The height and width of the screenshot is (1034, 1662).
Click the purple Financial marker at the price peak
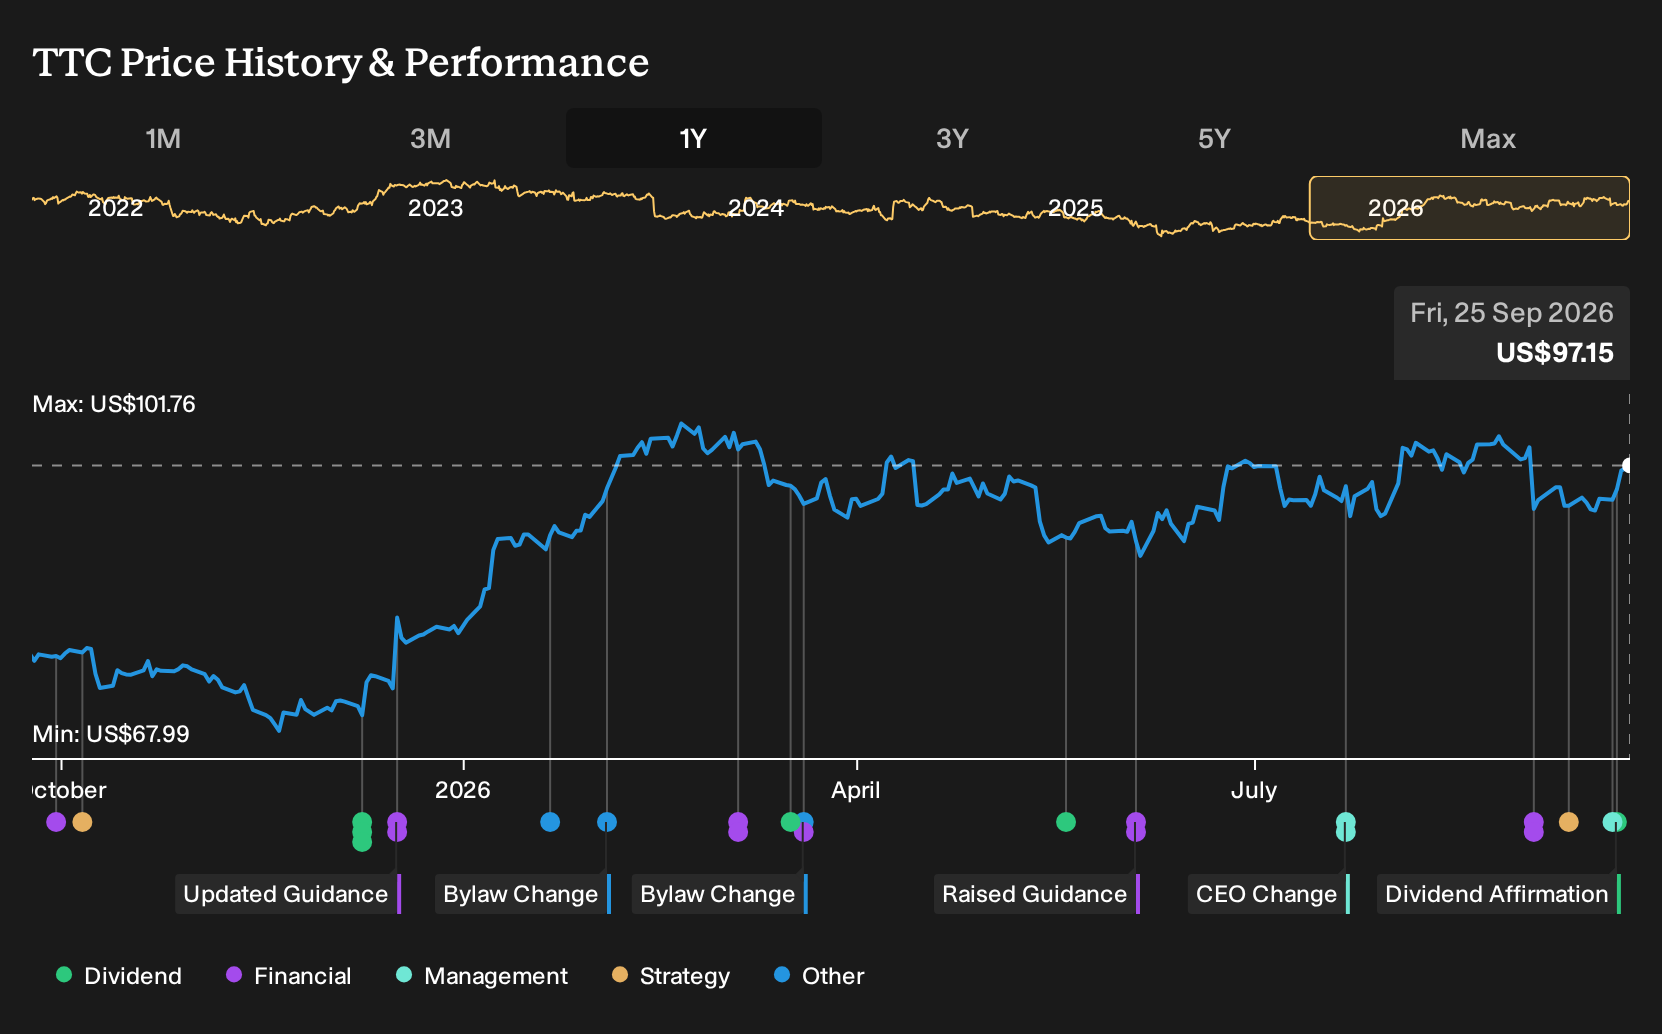tap(738, 827)
